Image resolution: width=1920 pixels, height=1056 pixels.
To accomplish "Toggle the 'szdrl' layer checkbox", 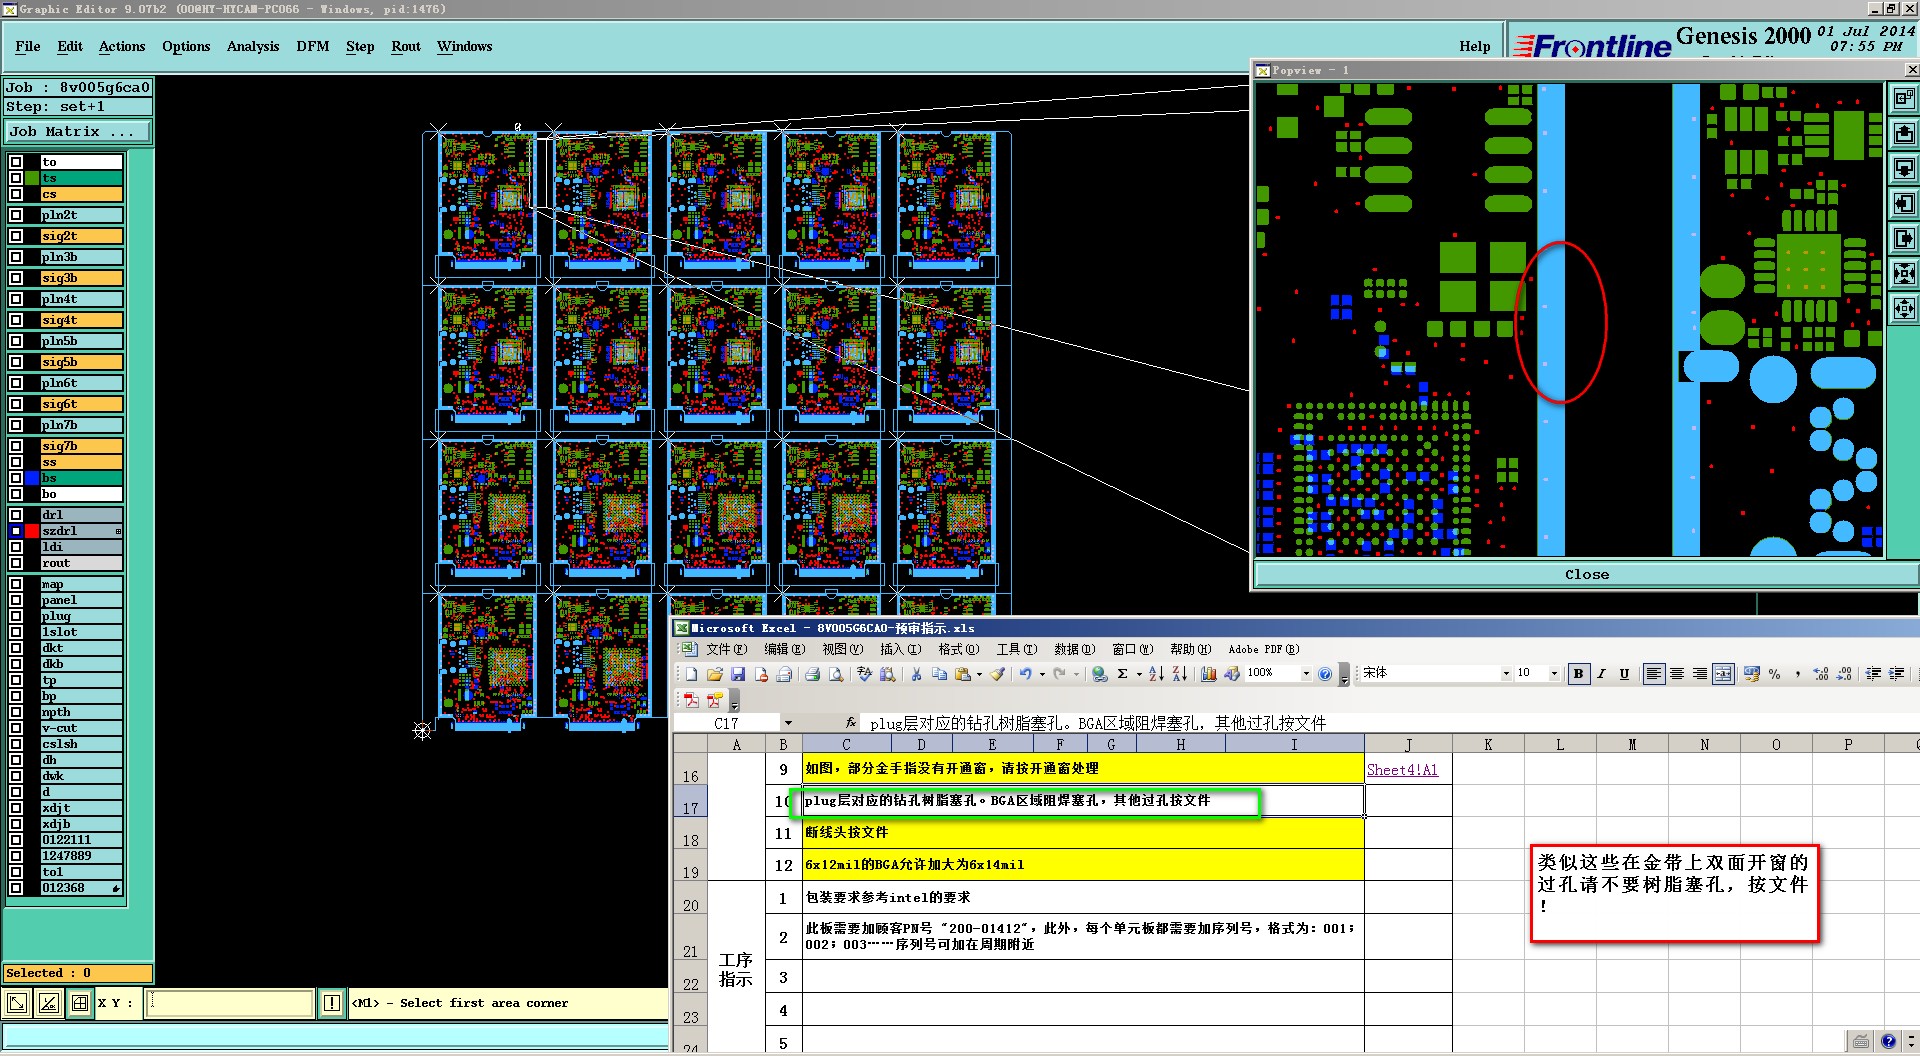I will (x=16, y=531).
